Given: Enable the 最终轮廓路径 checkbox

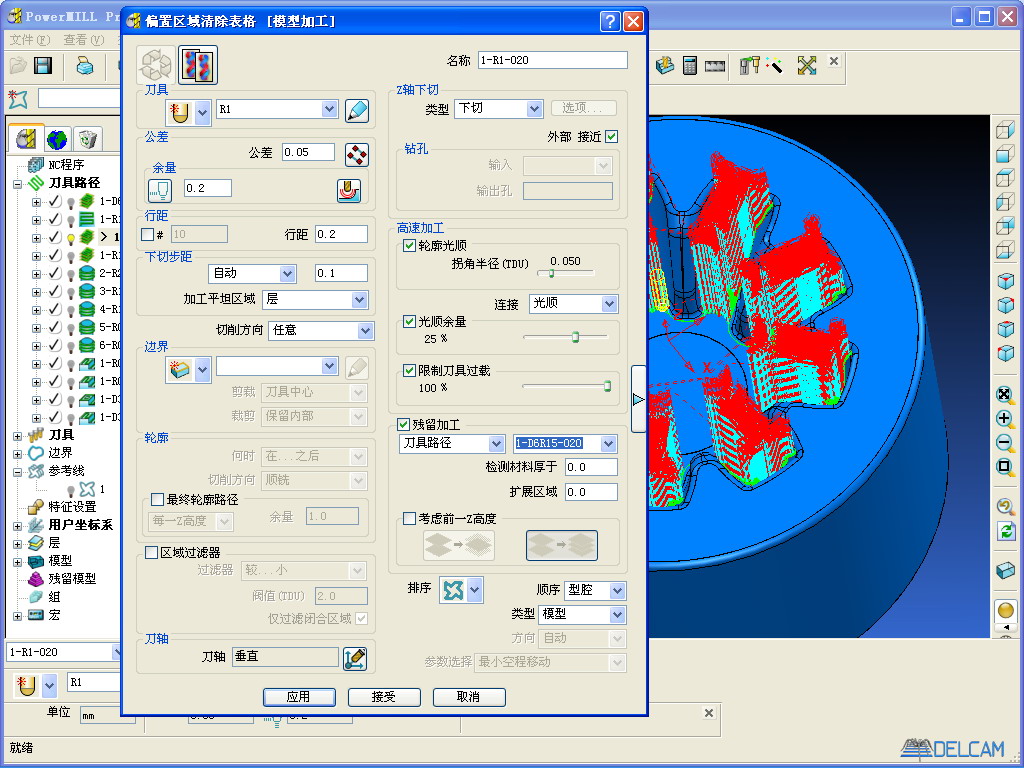Looking at the screenshot, I should coord(157,500).
